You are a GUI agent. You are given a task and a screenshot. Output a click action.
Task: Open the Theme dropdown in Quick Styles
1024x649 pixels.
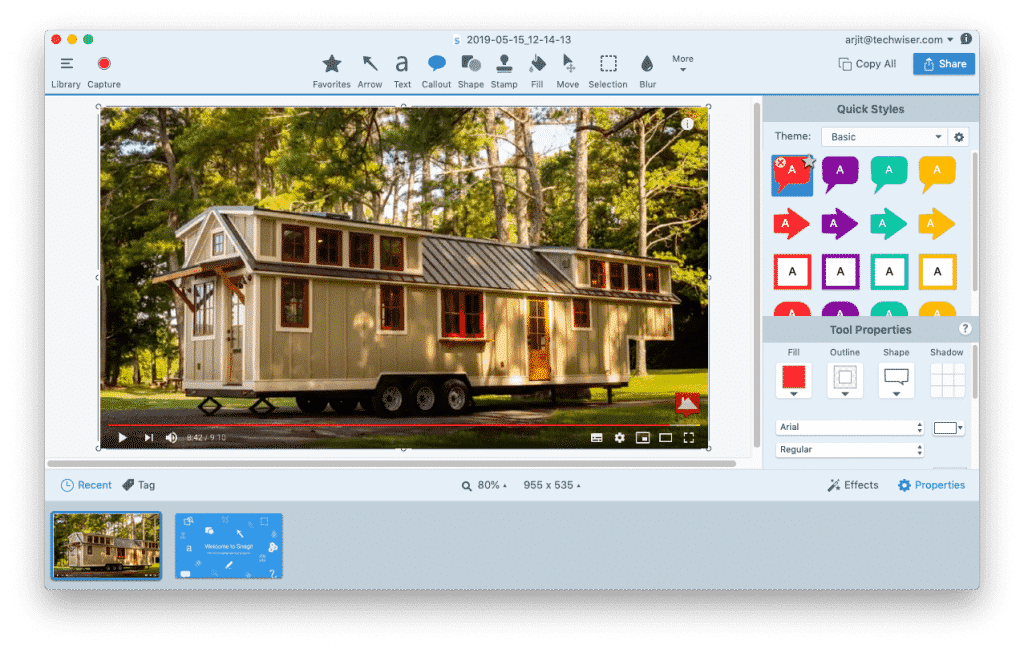[x=884, y=136]
